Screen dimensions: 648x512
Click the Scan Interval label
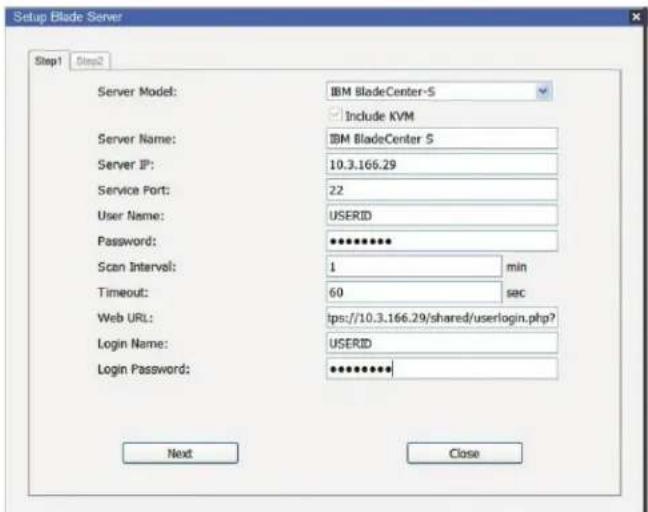pyautogui.click(x=136, y=267)
